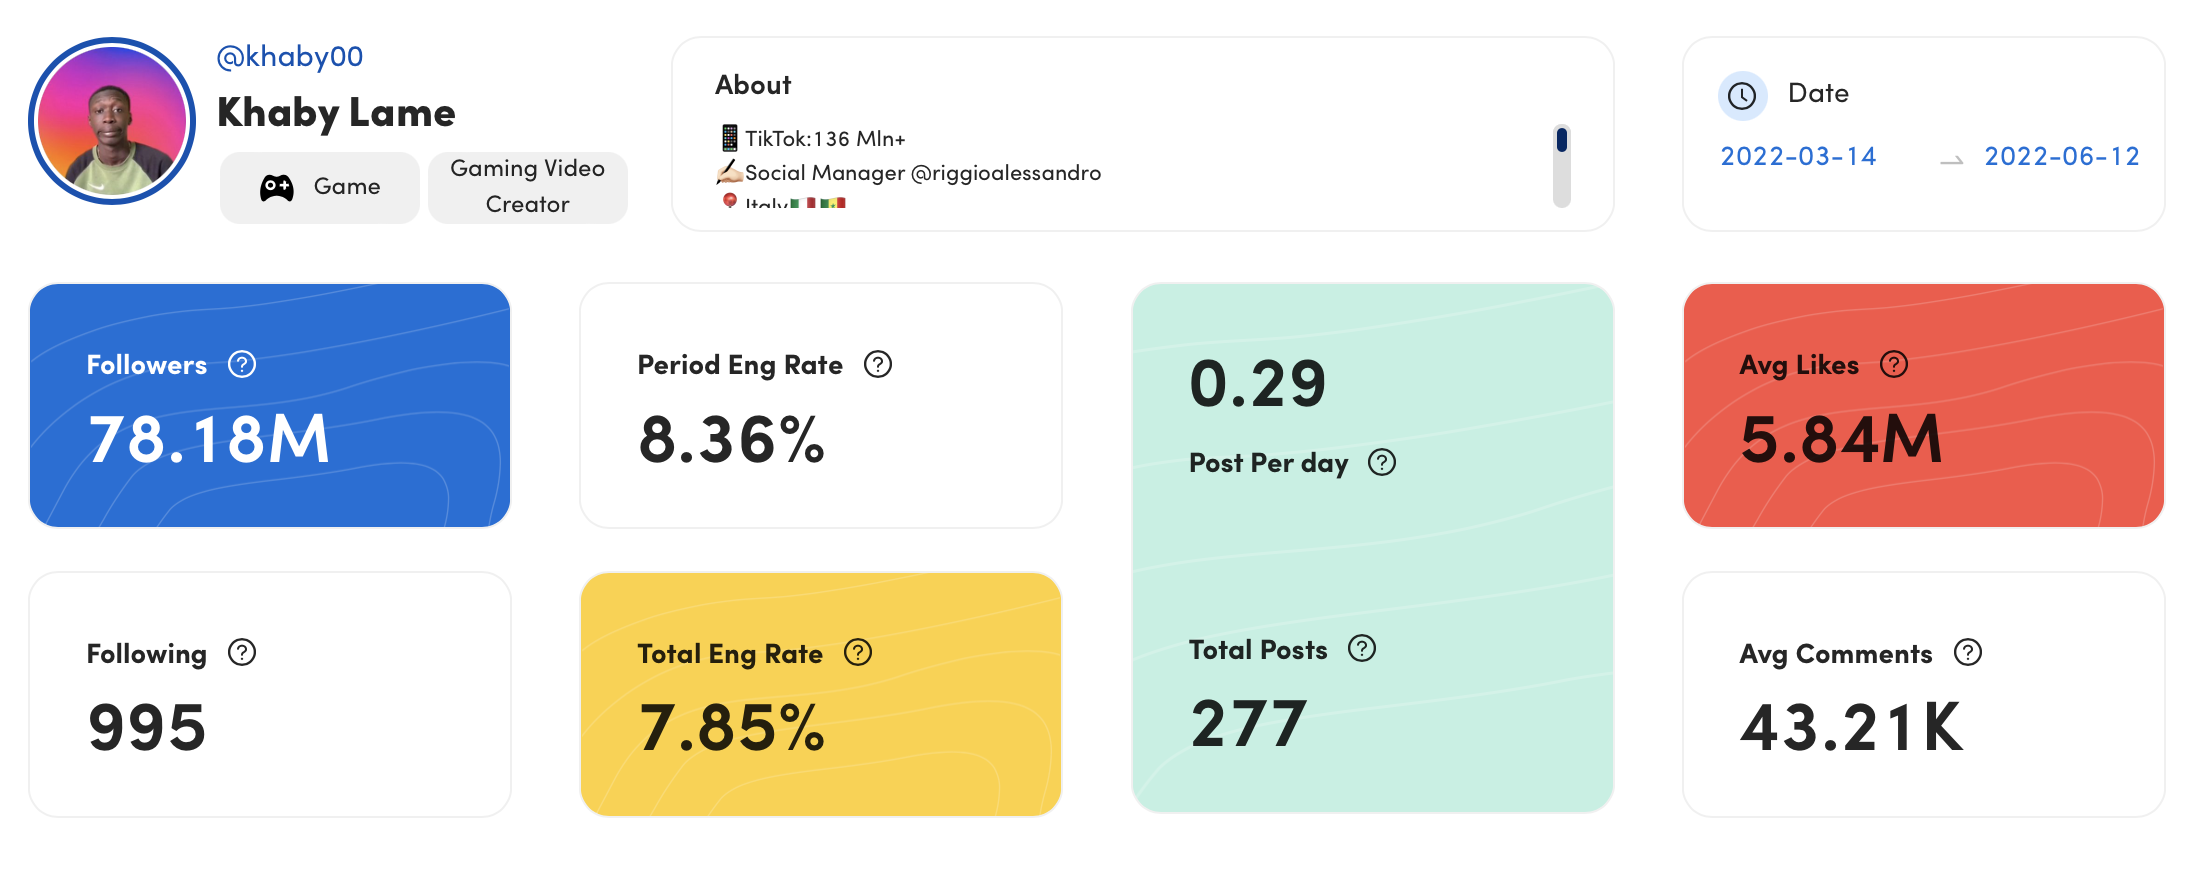The image size is (2198, 874).
Task: Click the Avg Comments help icon
Action: (1968, 653)
